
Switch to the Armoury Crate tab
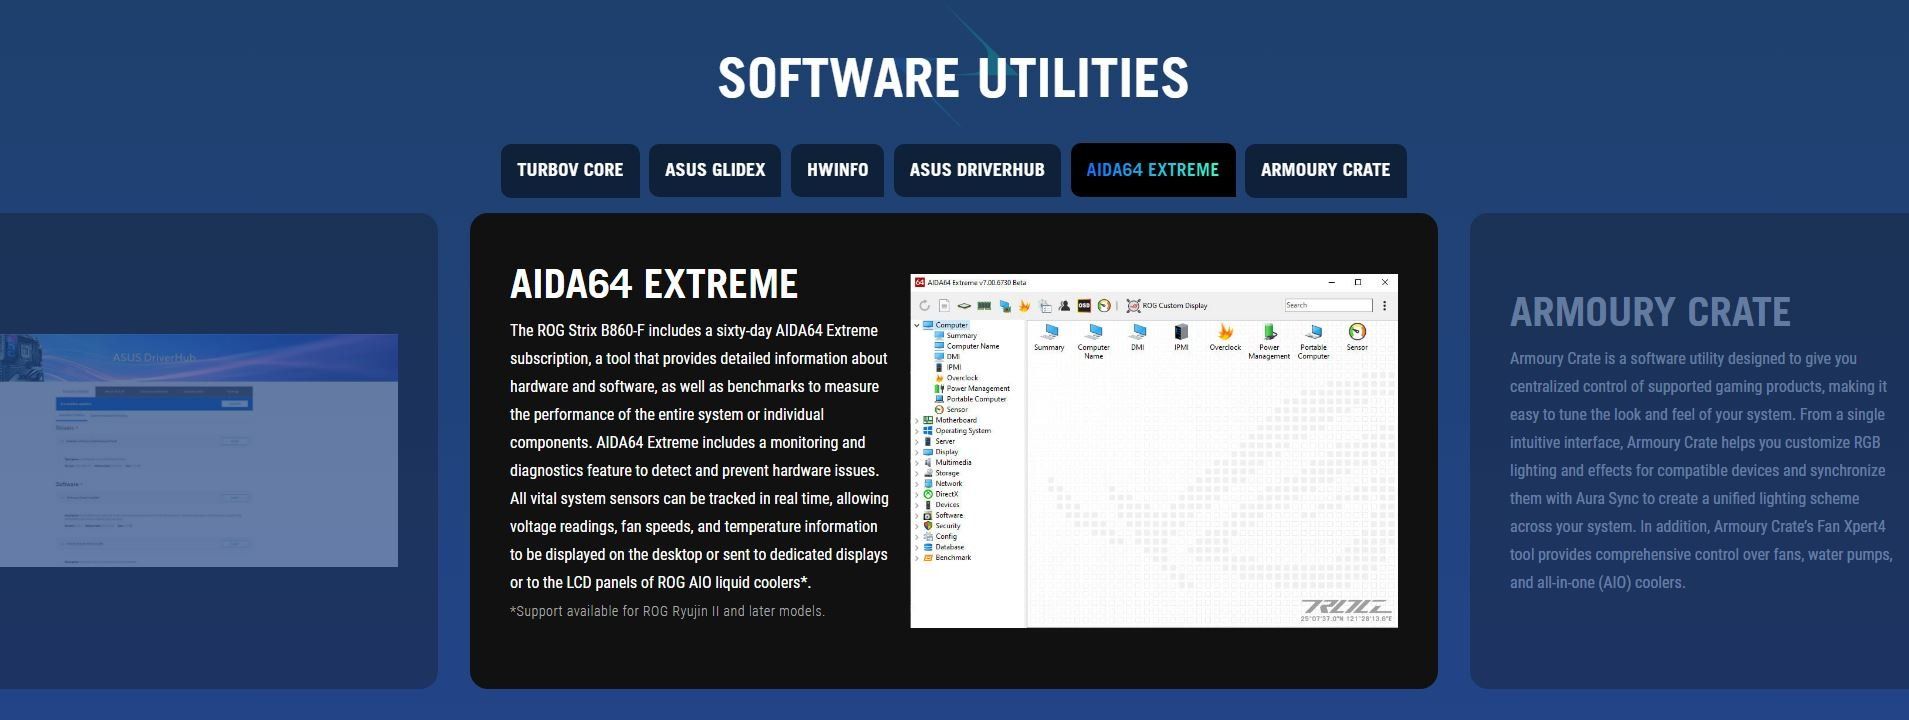pyautogui.click(x=1325, y=170)
